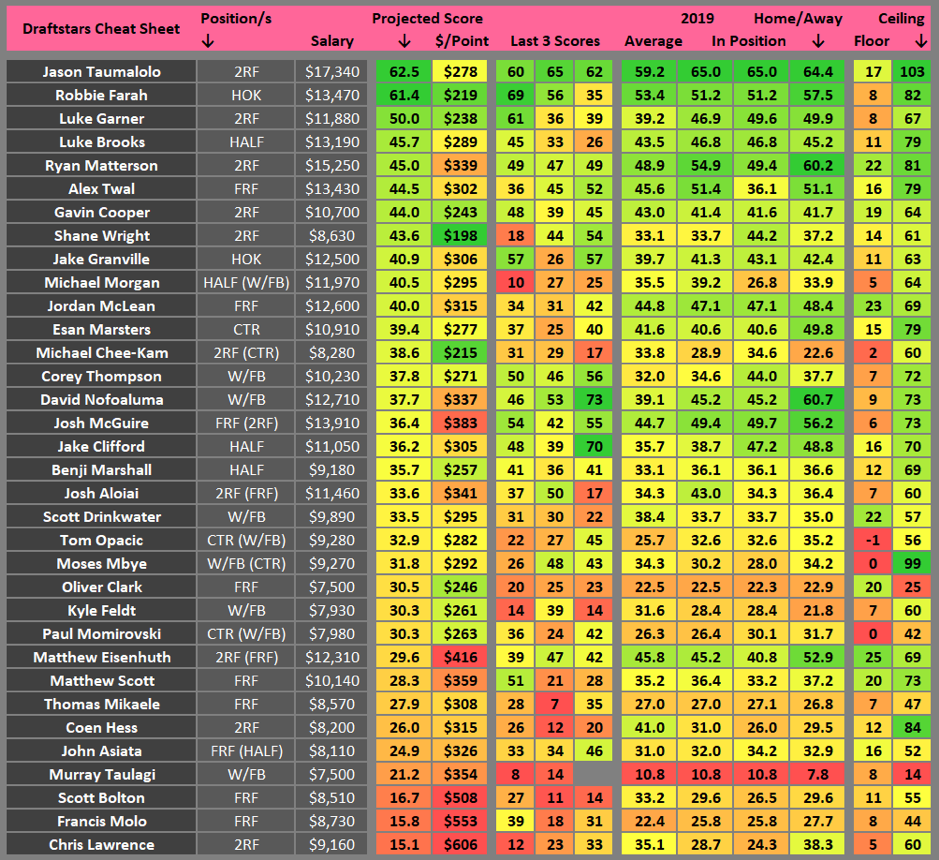This screenshot has width=939, height=860.
Task: Select the Ryan Matterson name cell
Action: [101, 165]
